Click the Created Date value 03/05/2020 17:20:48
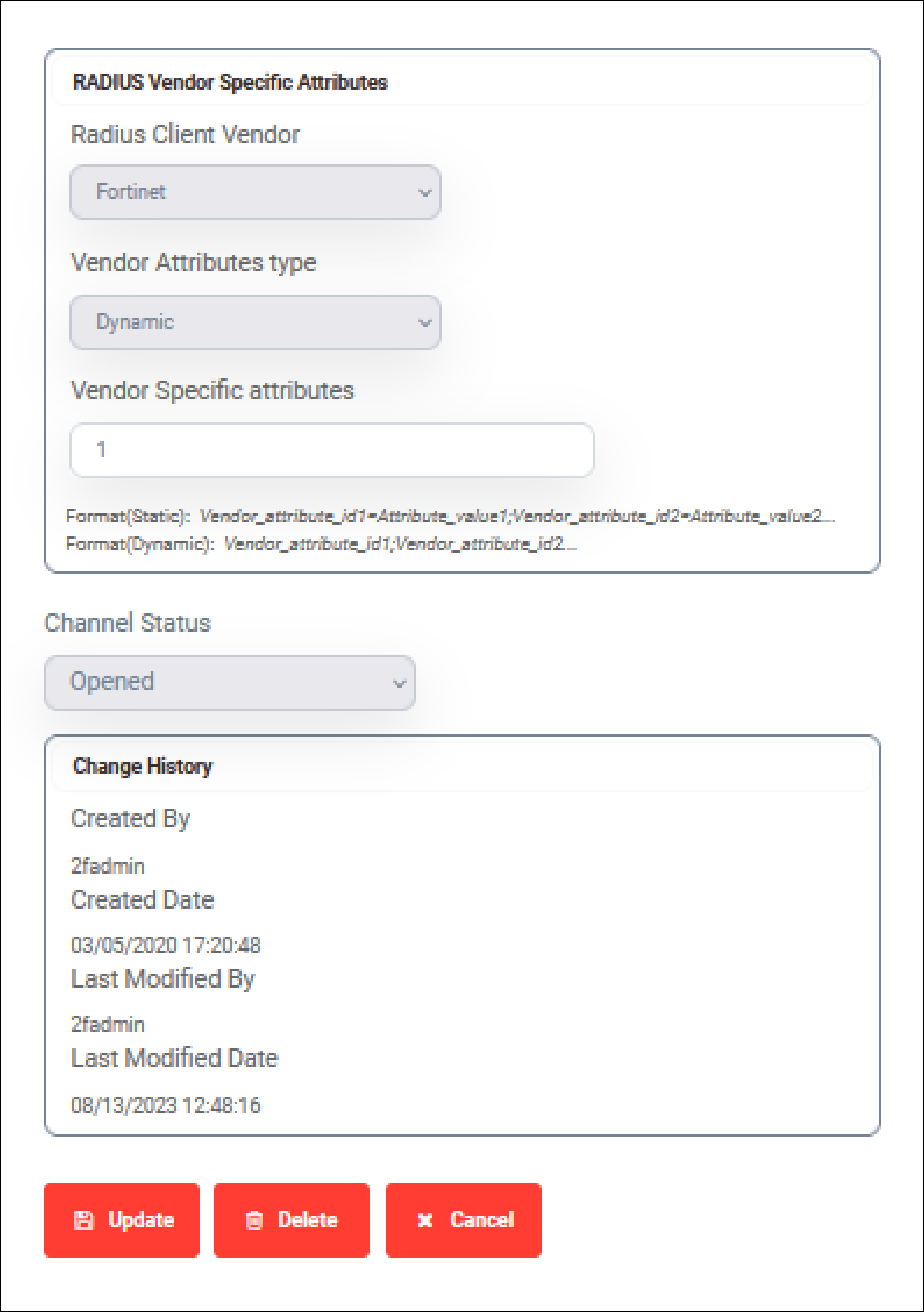 pyautogui.click(x=166, y=945)
